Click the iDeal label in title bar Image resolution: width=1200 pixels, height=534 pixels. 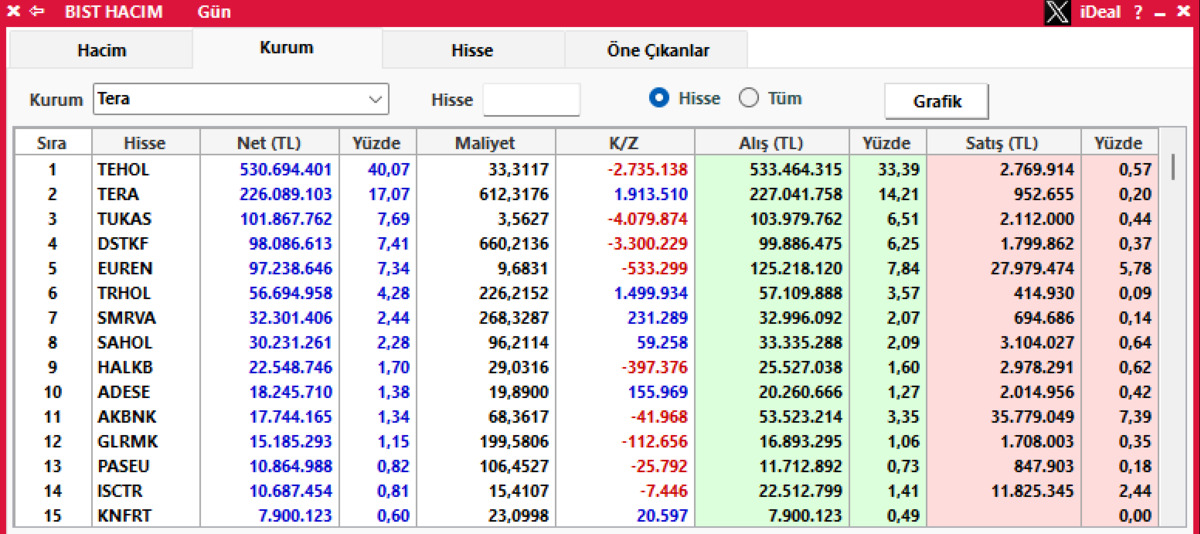1100,12
